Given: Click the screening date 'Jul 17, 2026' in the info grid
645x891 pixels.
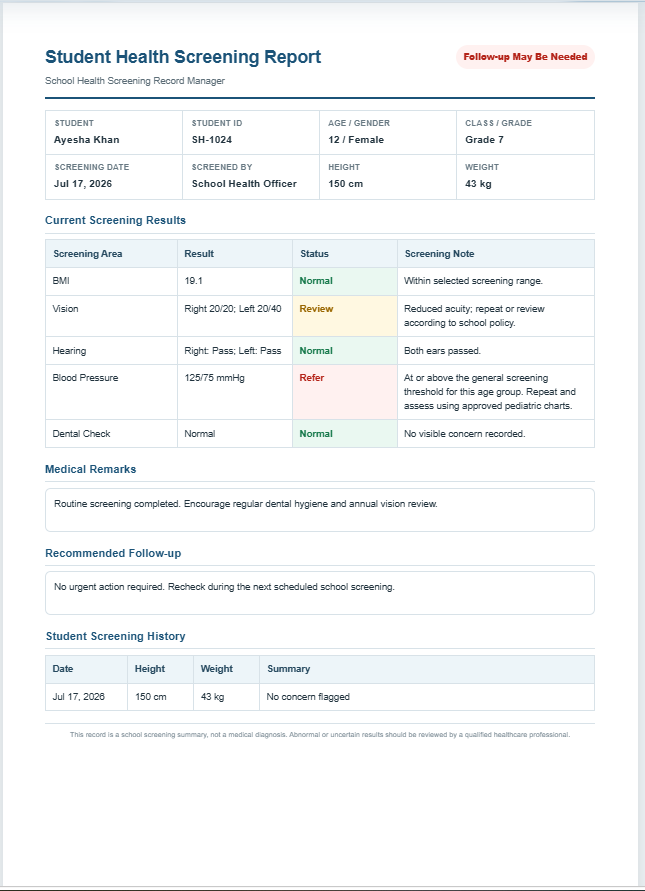Looking at the screenshot, I should 83,184.
